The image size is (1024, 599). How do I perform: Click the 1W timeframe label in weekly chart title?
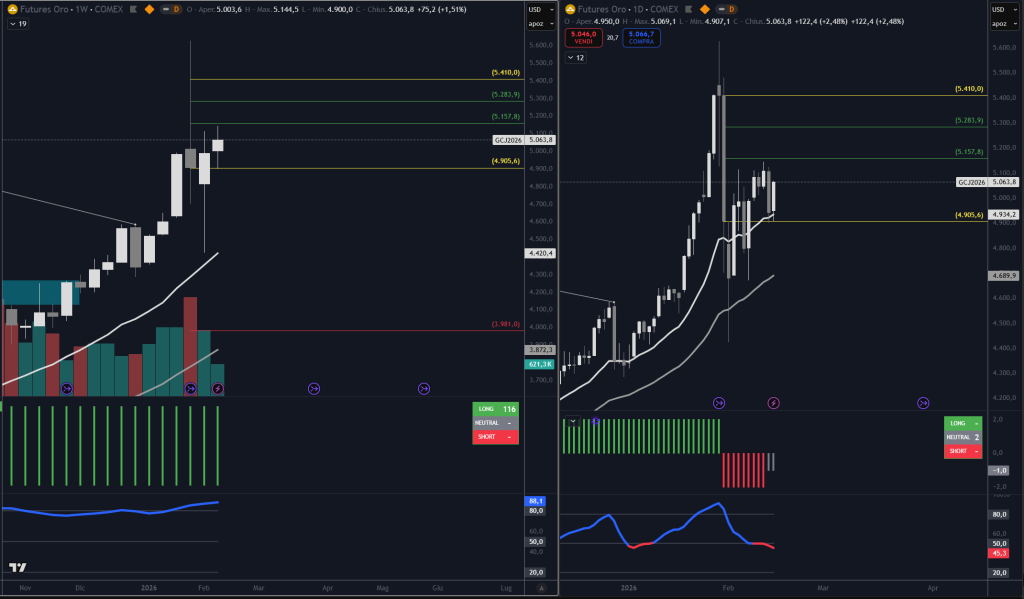coord(80,9)
